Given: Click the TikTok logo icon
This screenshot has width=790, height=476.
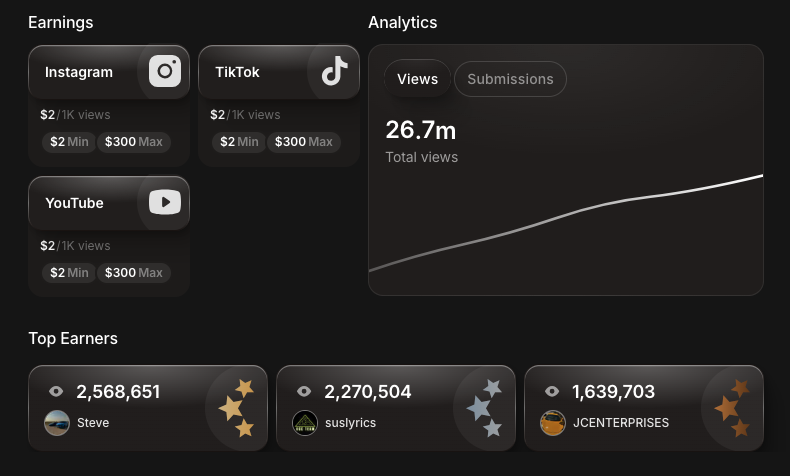Looking at the screenshot, I should click(335, 71).
